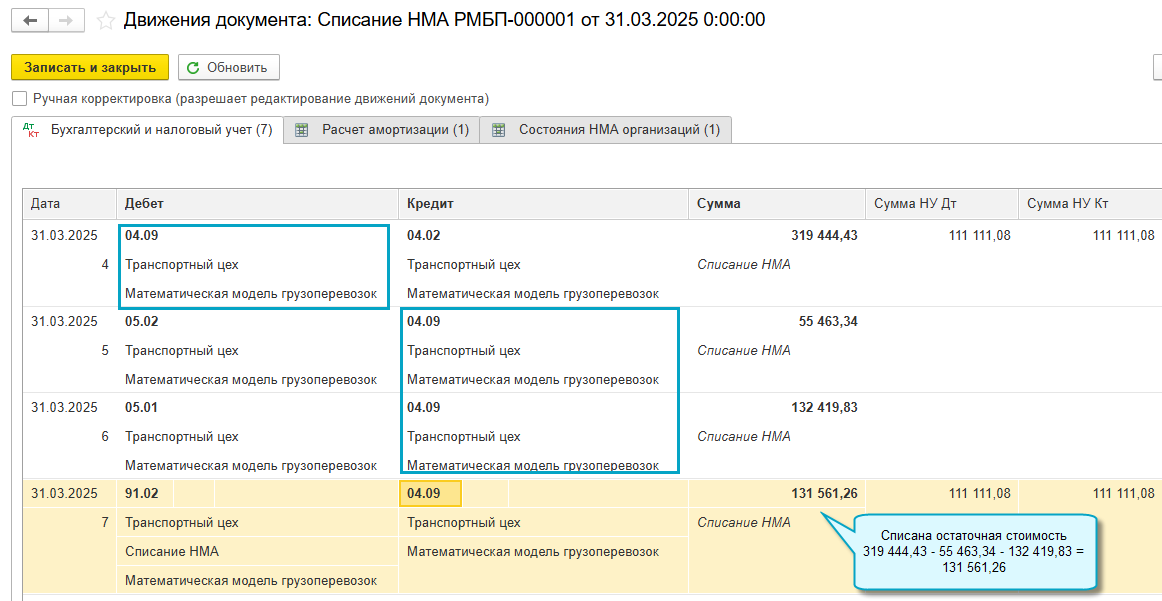Click the table icon on Состояния НМА tab
1162x601 pixels.
click(499, 130)
